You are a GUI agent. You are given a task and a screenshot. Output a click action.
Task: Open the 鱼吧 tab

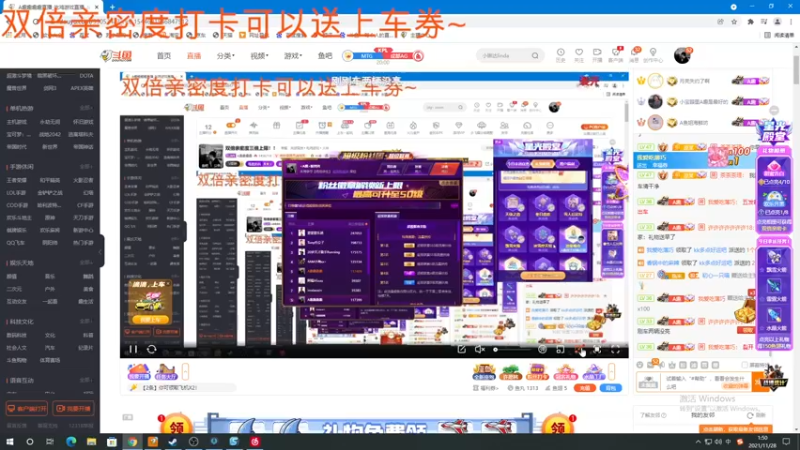coord(325,56)
